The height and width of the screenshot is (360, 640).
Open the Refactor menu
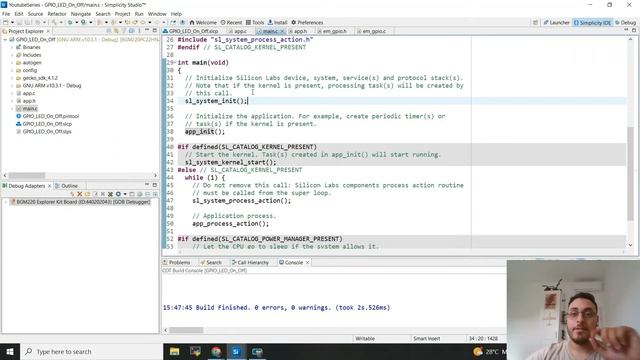click(57, 14)
